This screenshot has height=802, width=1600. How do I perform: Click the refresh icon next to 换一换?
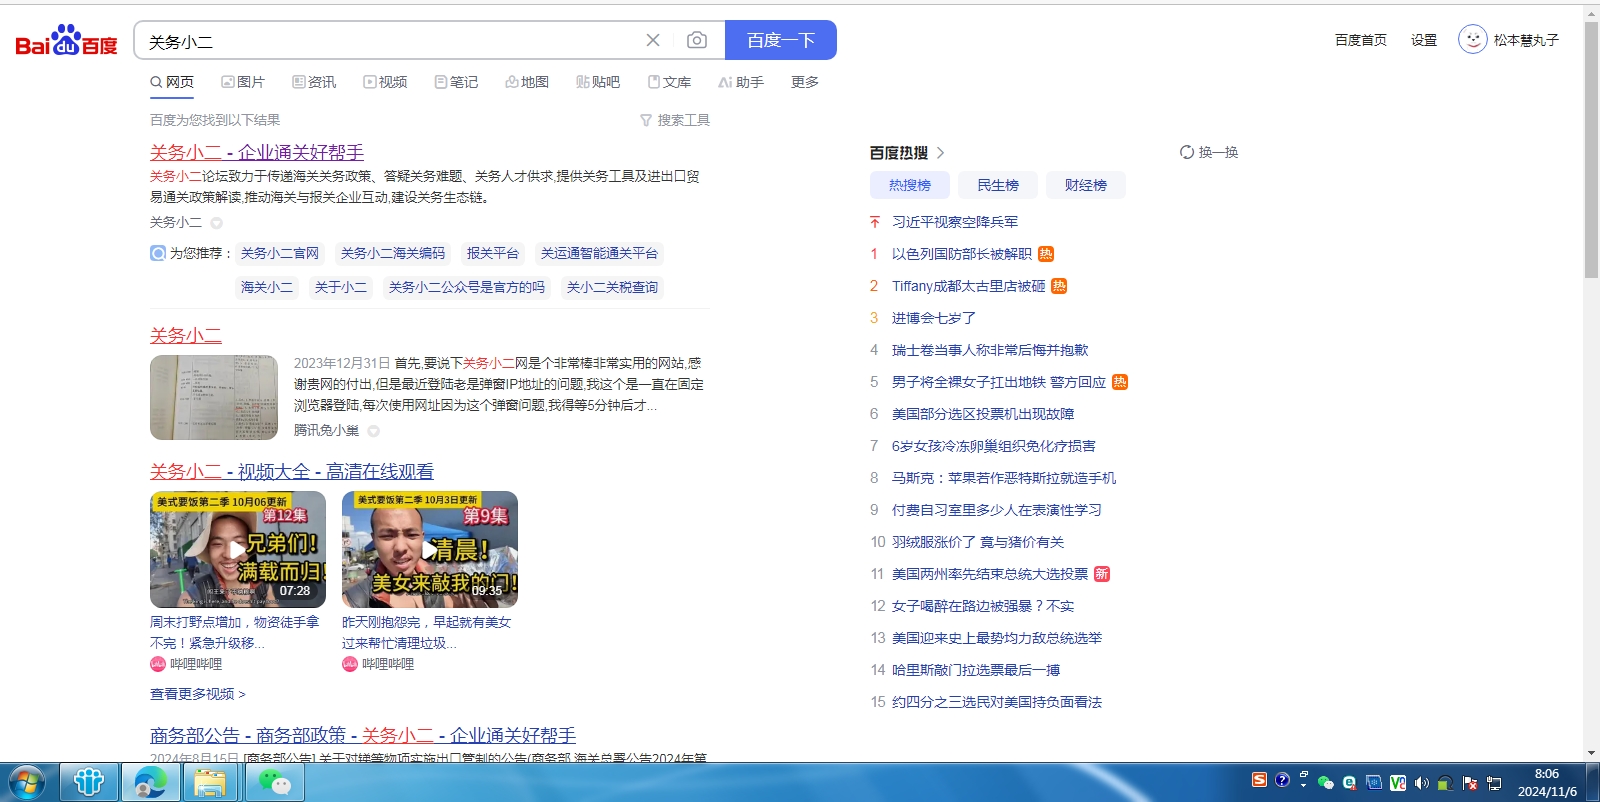1187,152
